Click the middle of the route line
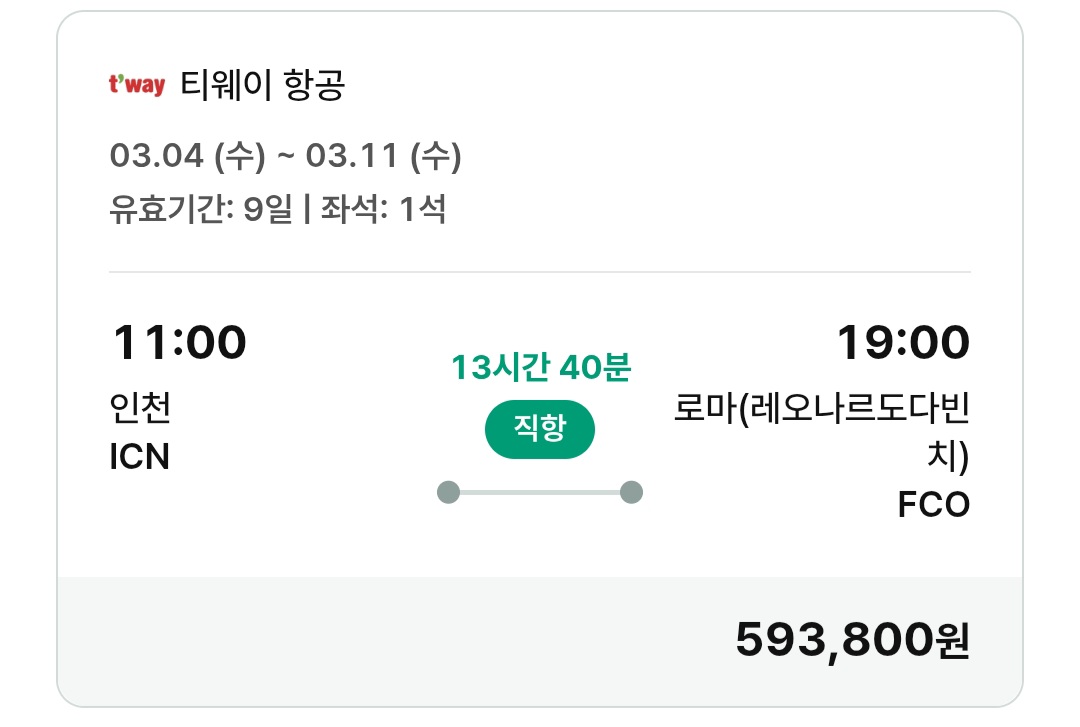Image resolution: width=1080 pixels, height=727 pixels. [x=540, y=492]
